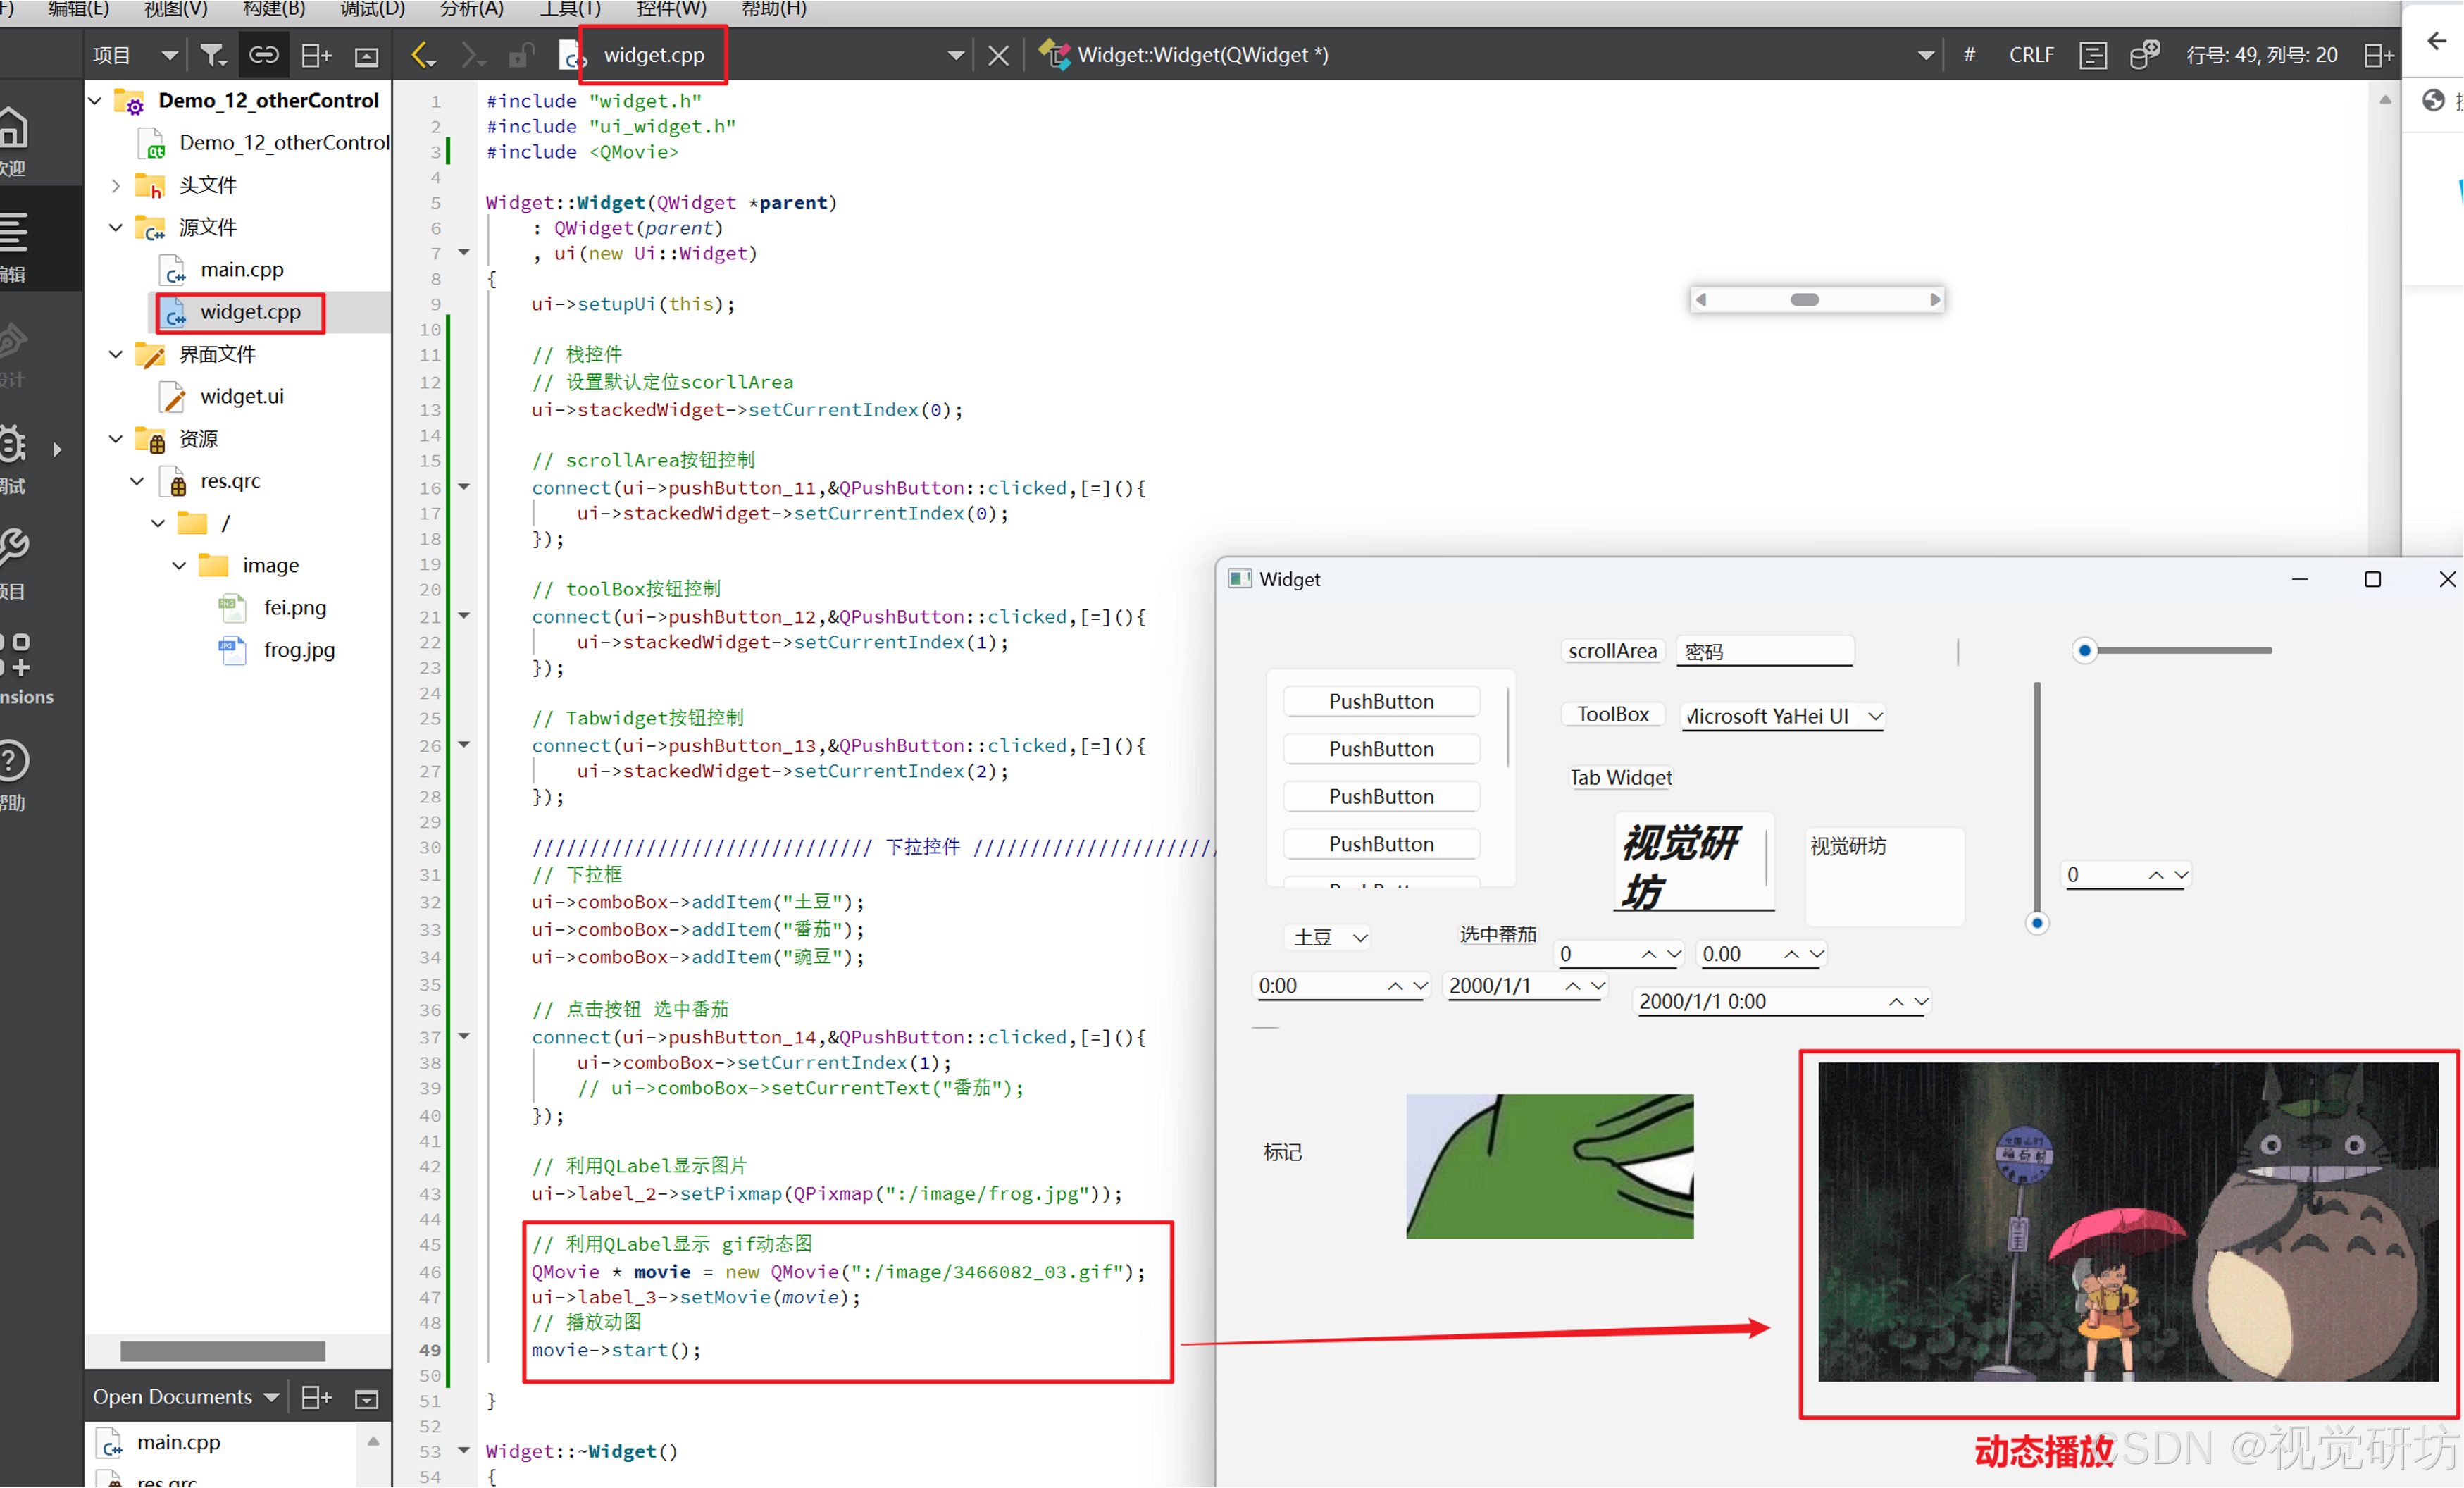Click the horizontal slider handle in the Widget window
The width and height of the screenshot is (2464, 1488).
[x=2084, y=651]
